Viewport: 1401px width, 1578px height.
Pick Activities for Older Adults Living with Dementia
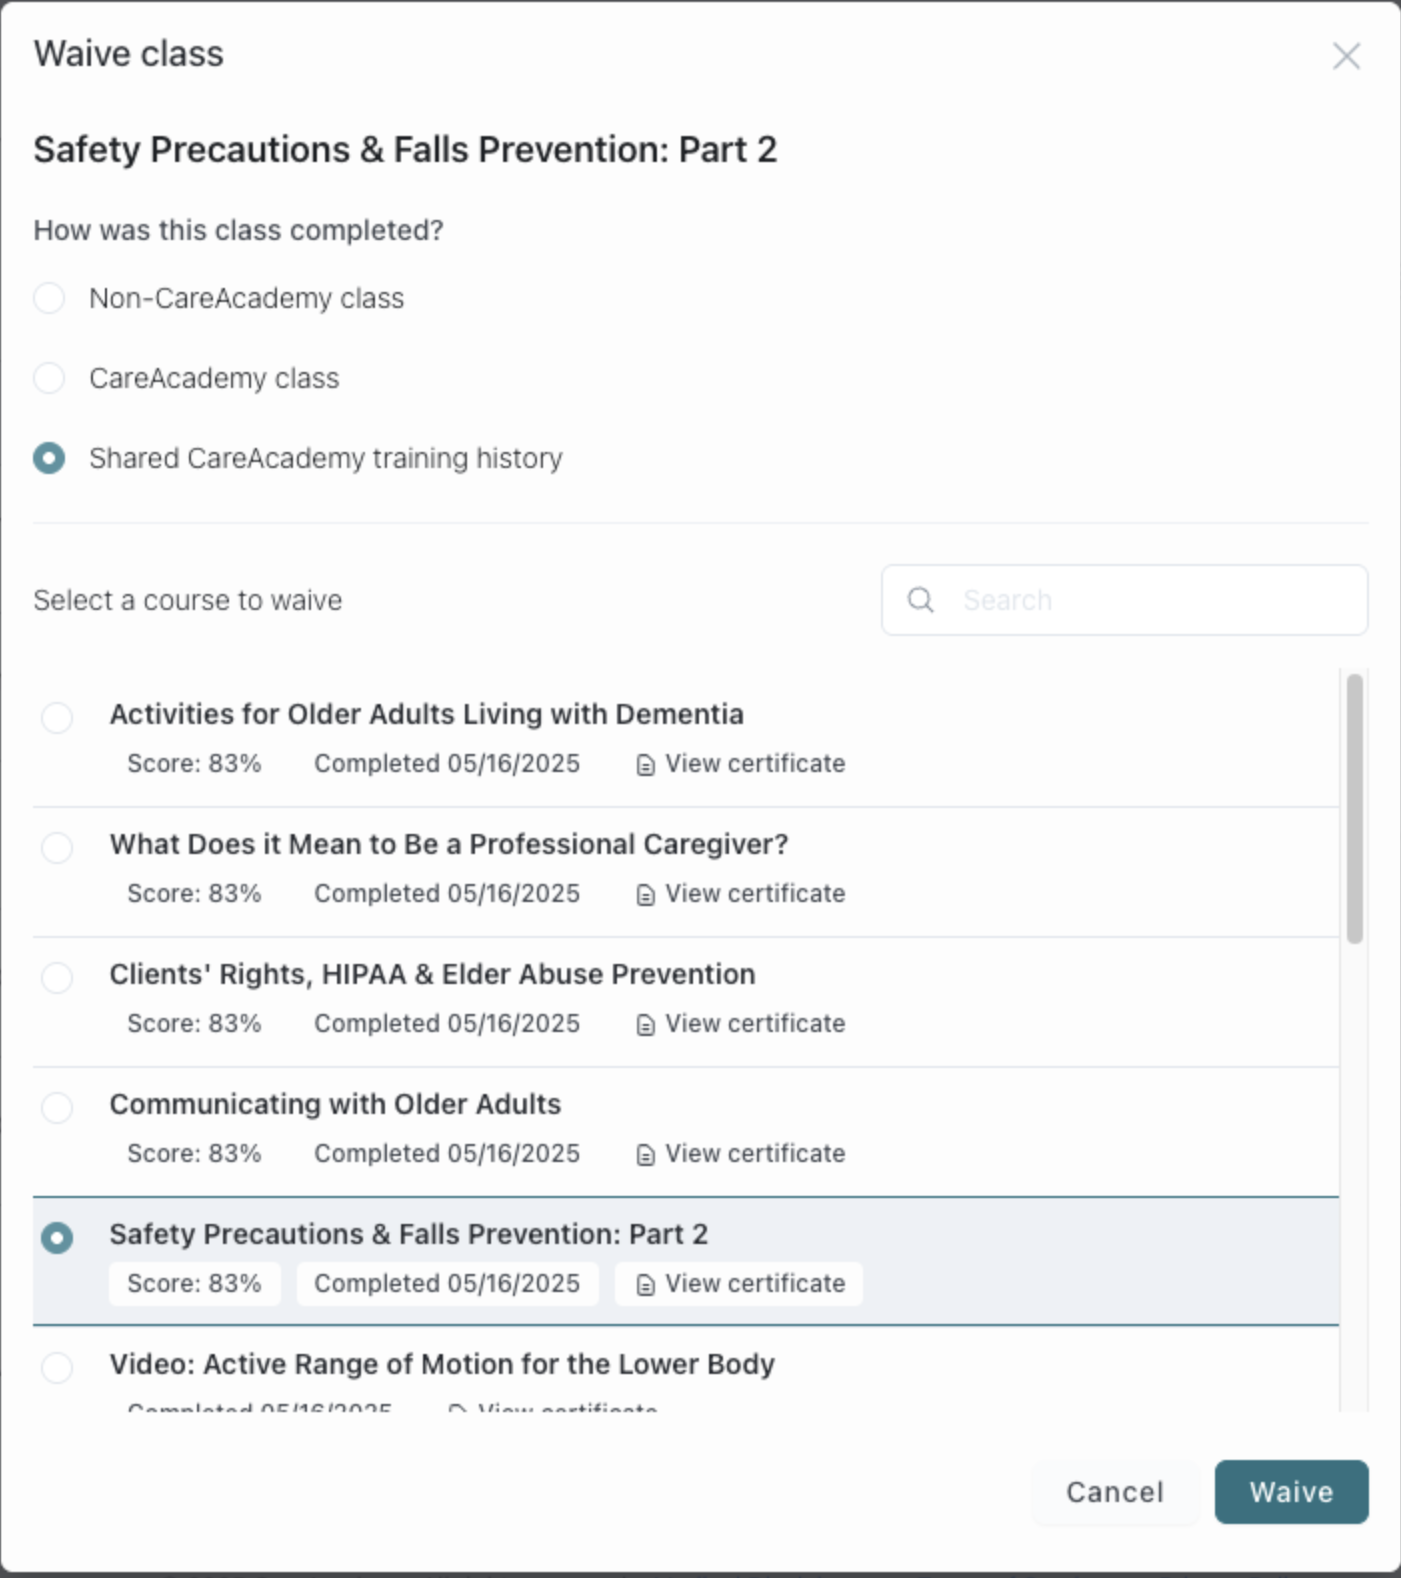coord(57,717)
